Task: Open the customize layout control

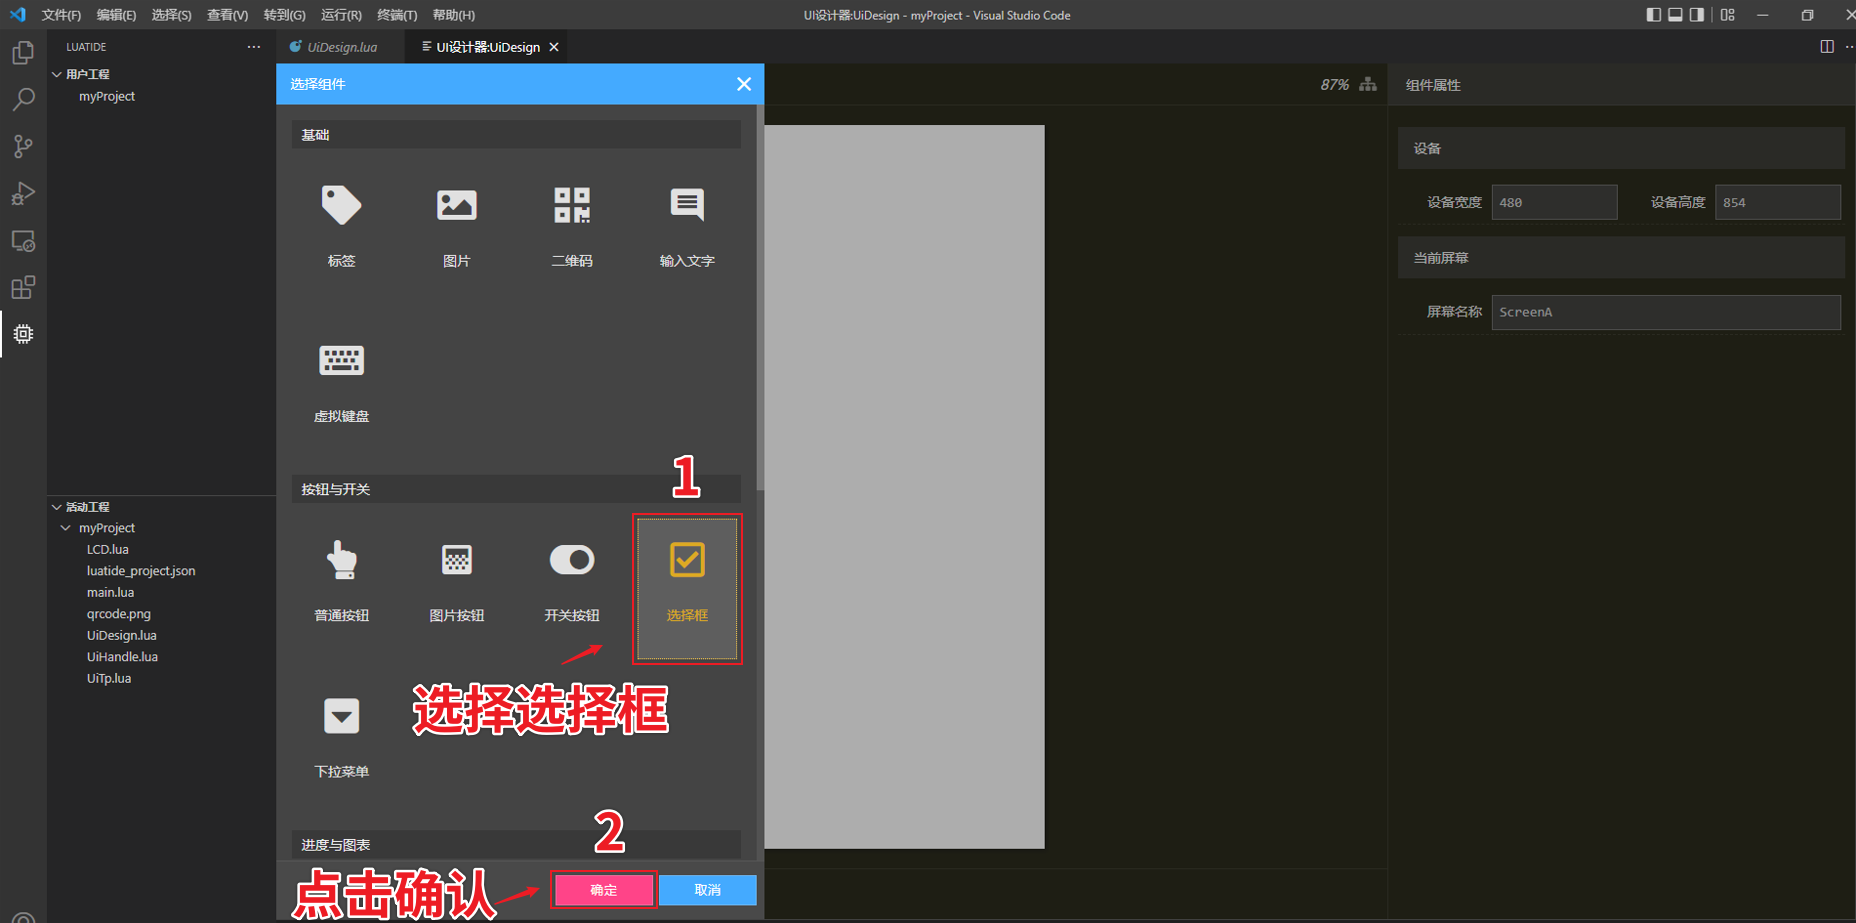Action: [1728, 15]
